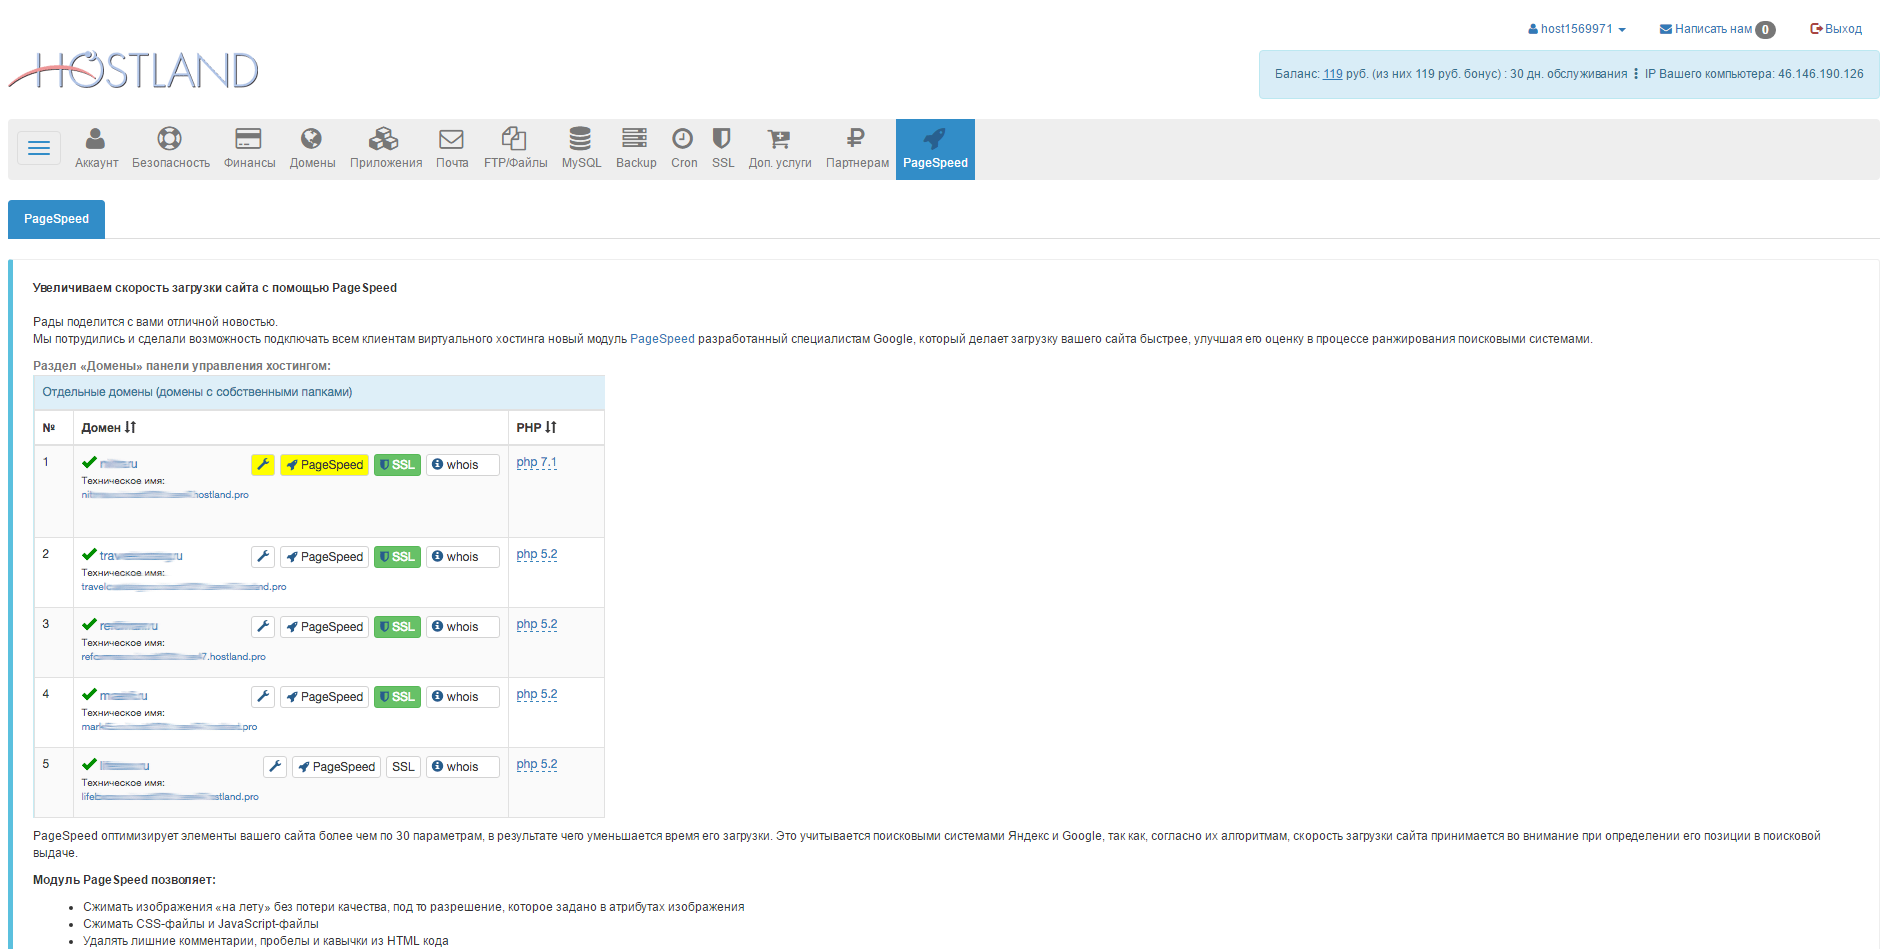Open the Написать нам messages link
This screenshot has height=949, width=1895.
pos(1716,29)
